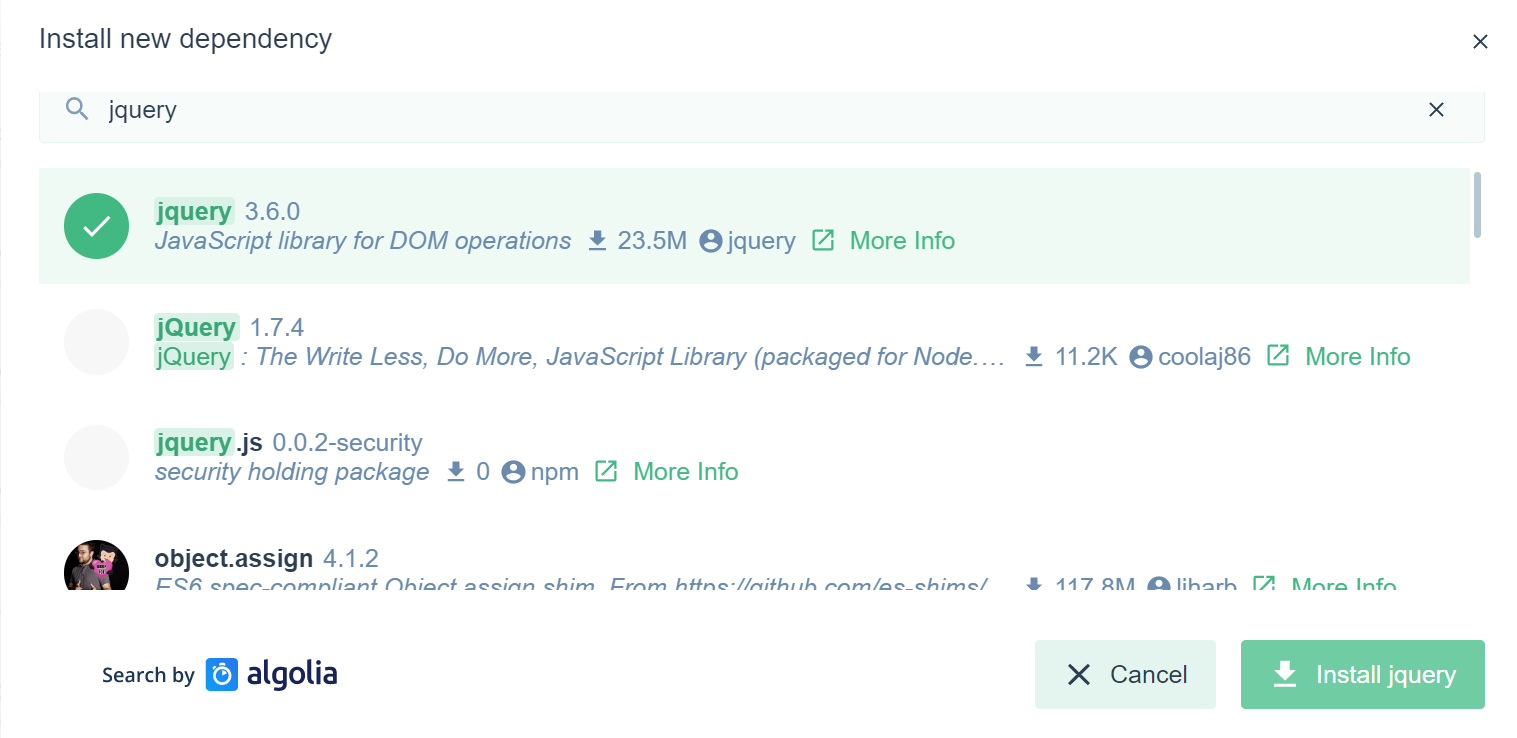The image size is (1517, 738).
Task: Open external link icon for jquery 3.6.0
Action: 823,241
